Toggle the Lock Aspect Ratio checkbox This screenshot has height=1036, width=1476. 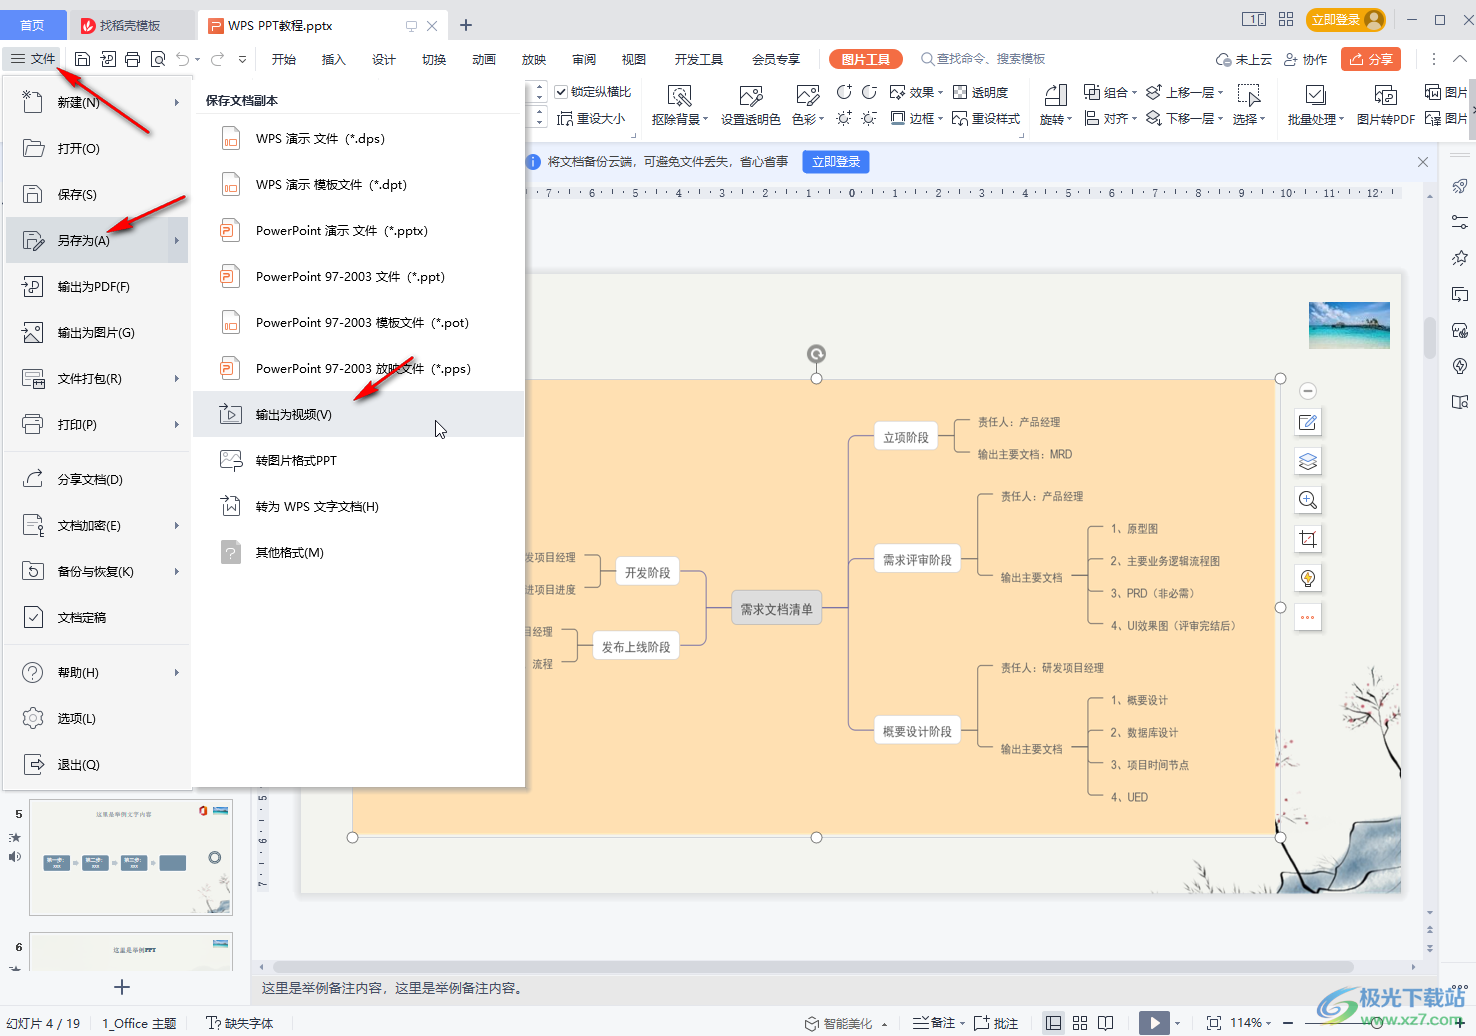[561, 92]
